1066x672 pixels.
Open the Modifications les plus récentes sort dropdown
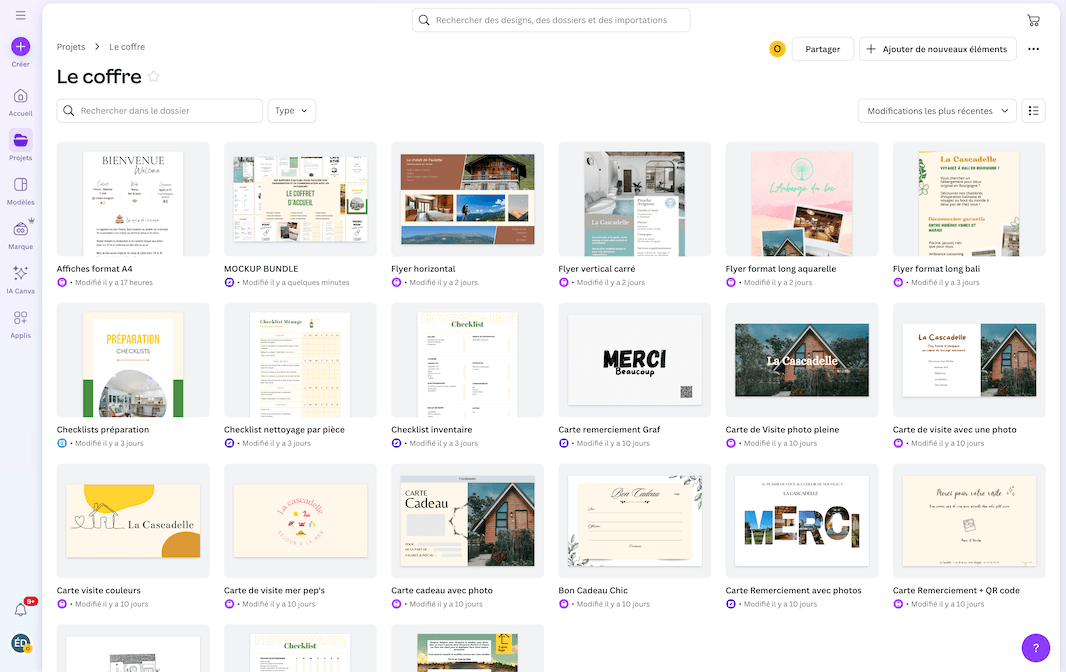click(937, 111)
